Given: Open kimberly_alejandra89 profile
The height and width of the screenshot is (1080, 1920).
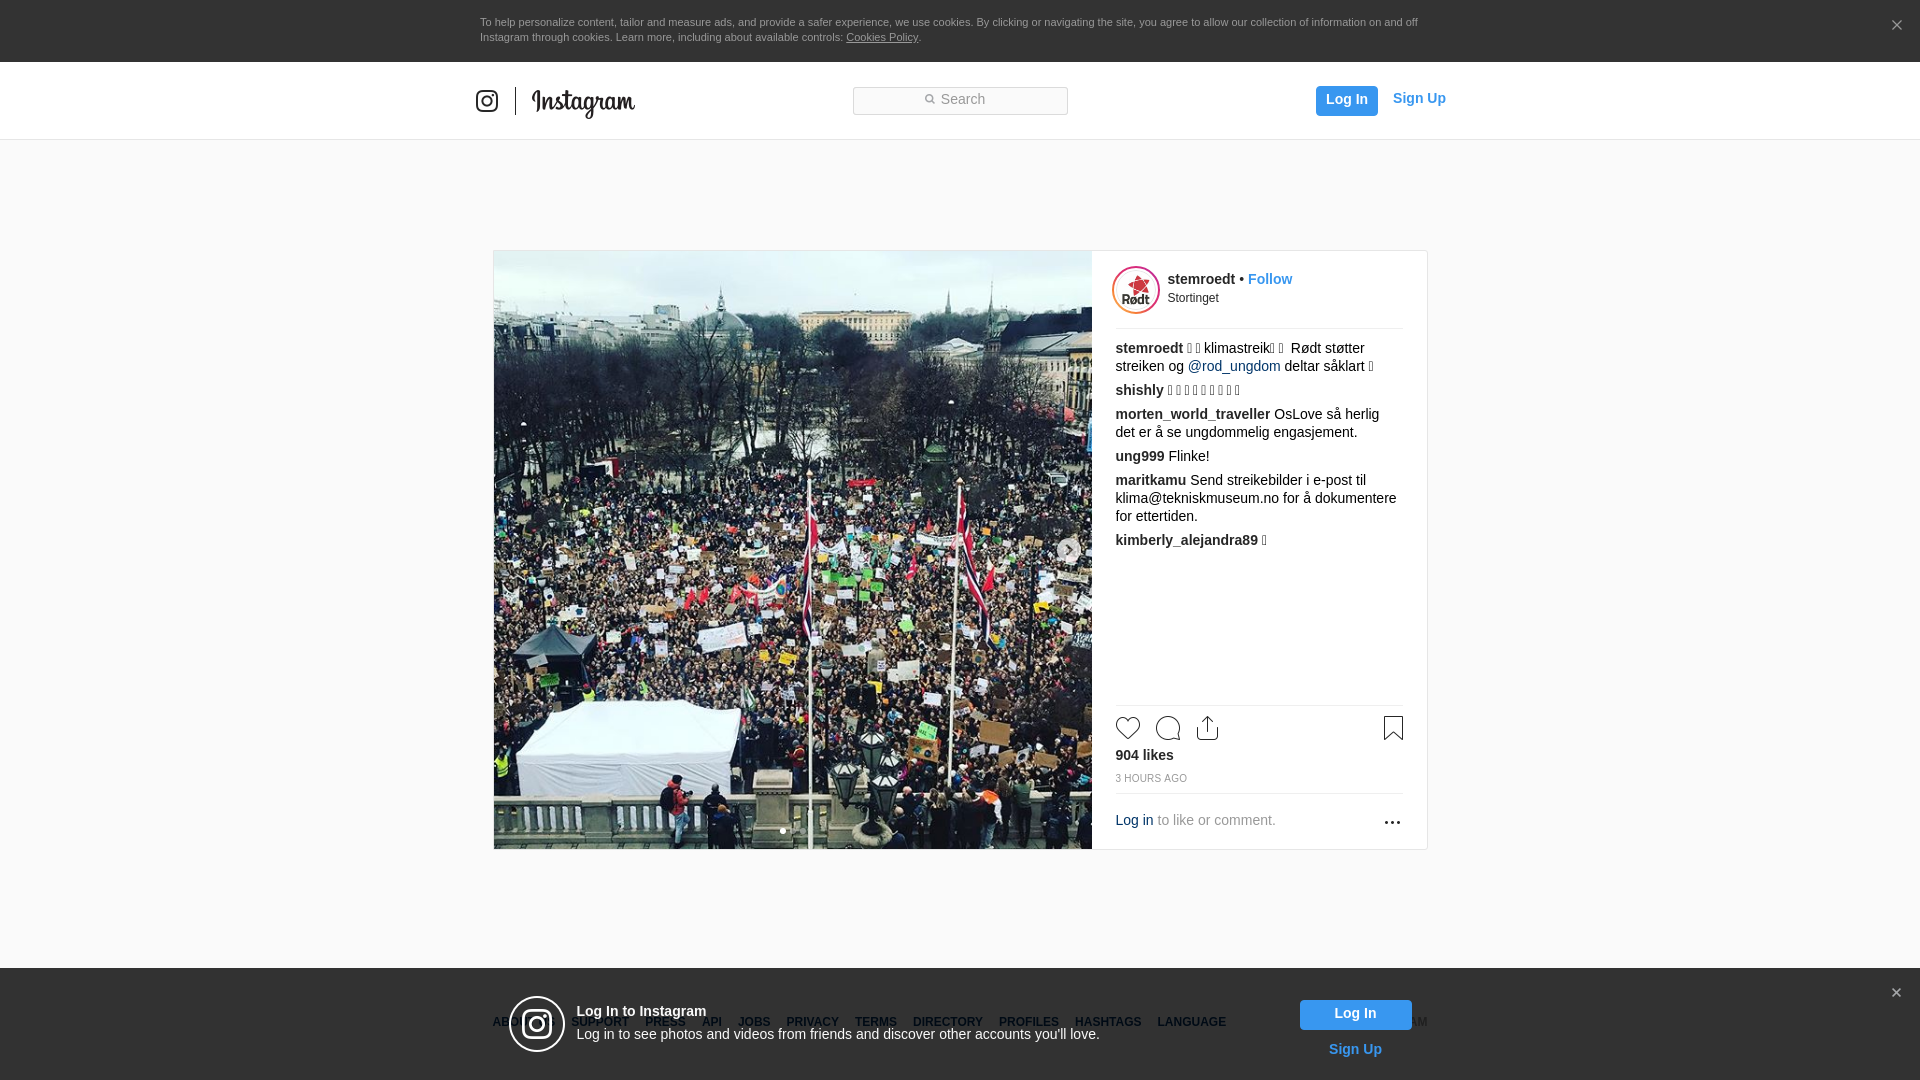Looking at the screenshot, I should tap(1186, 540).
